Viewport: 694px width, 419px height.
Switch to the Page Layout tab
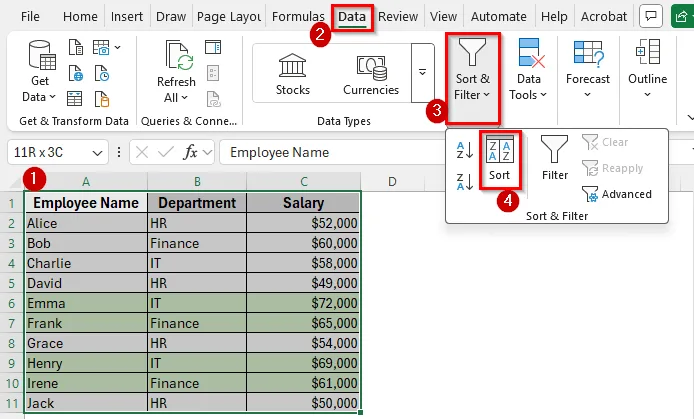[x=228, y=16]
